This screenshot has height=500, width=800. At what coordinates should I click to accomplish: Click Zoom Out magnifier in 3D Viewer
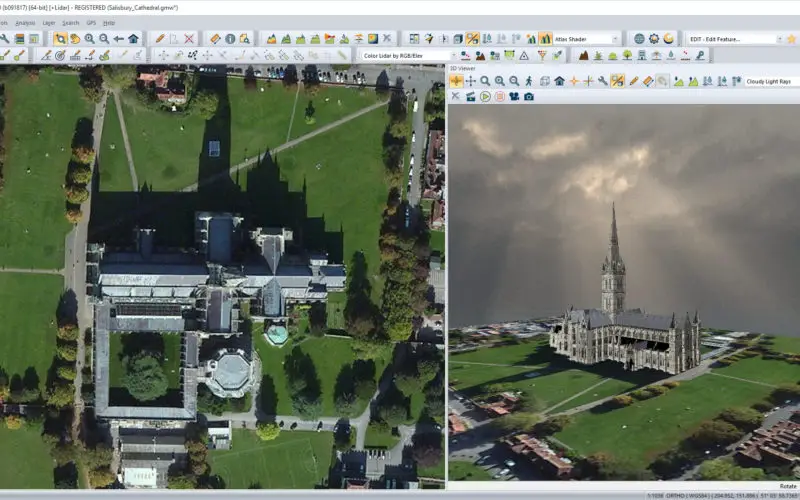tap(514, 81)
